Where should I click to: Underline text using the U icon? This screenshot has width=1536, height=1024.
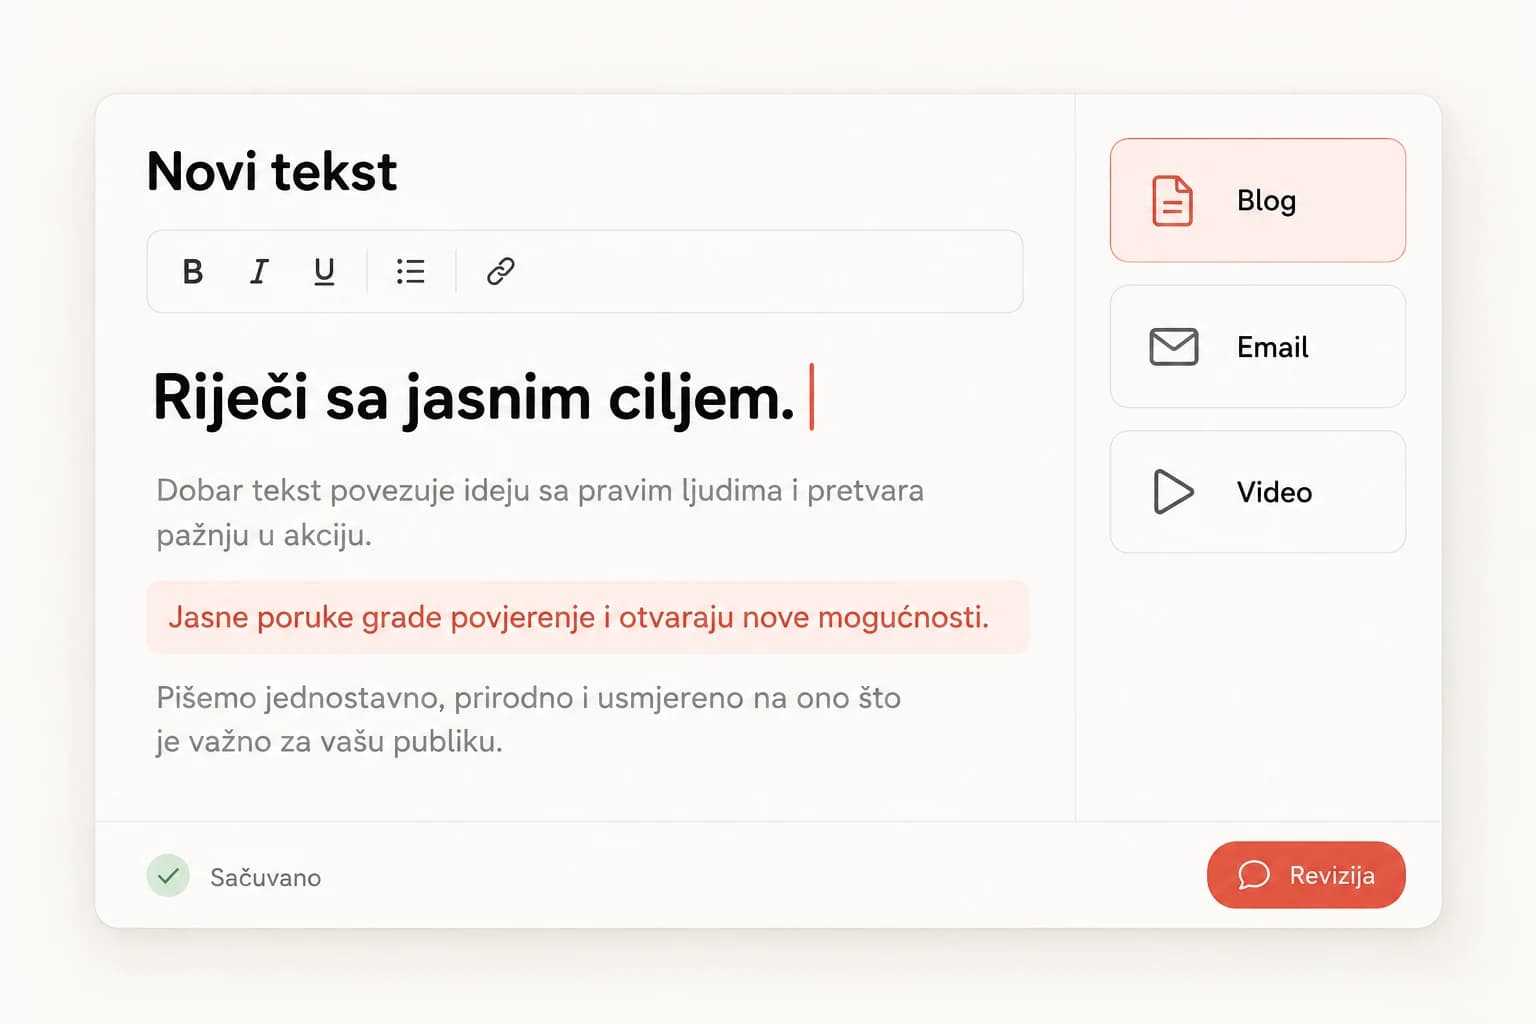click(x=324, y=271)
